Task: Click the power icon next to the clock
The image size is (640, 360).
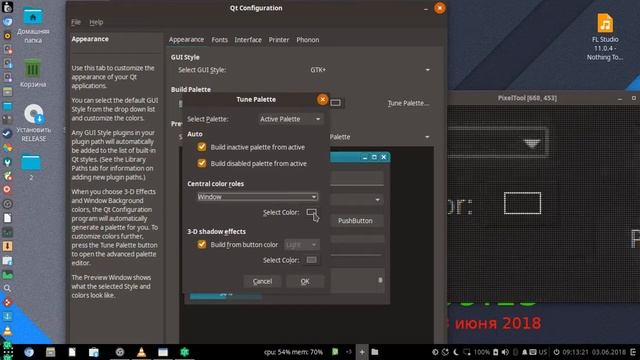Action: click(556, 352)
